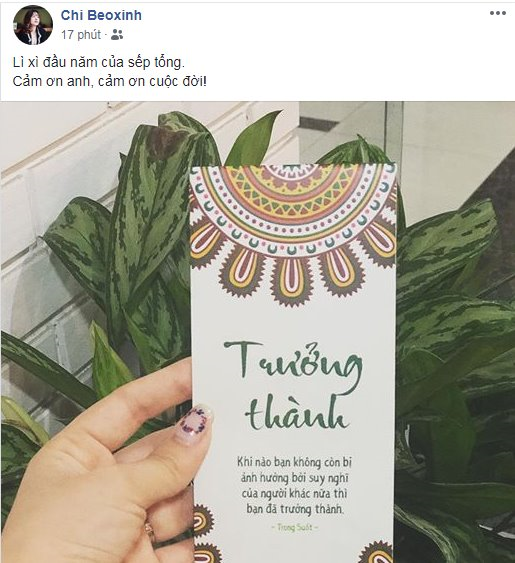Open the '17 phút' timestamp link
This screenshot has height=563, width=515.
click(x=81, y=35)
